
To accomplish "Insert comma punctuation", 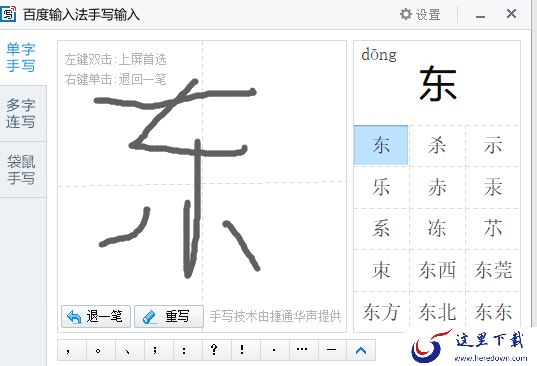I will [x=72, y=350].
